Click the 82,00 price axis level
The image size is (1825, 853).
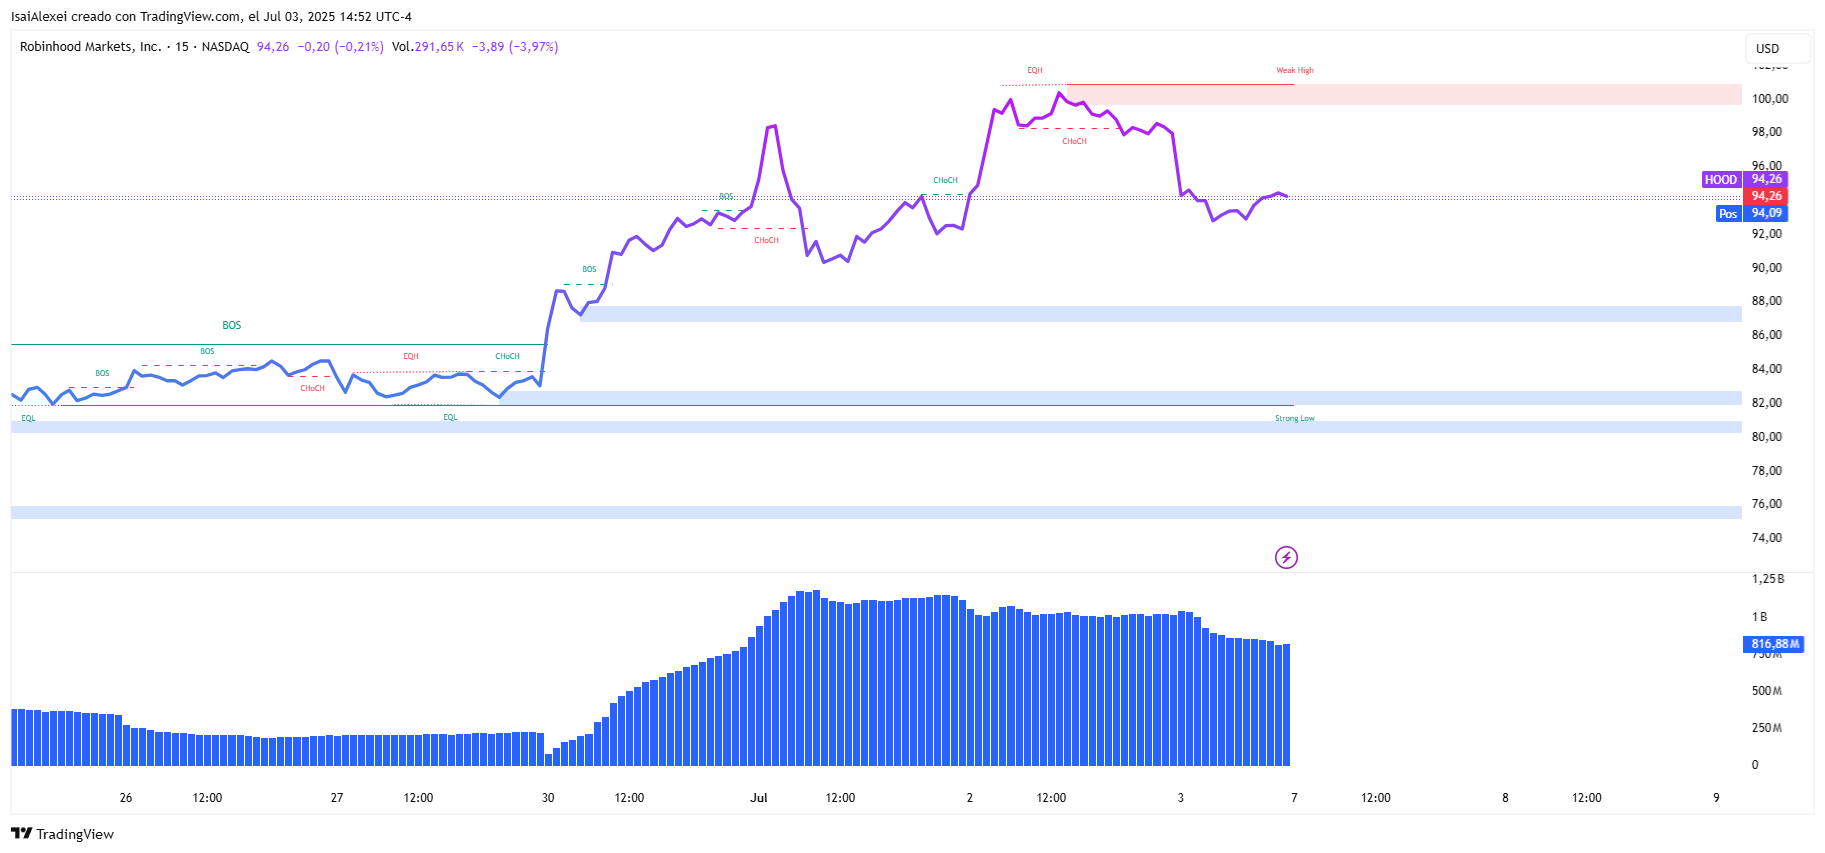click(1767, 403)
